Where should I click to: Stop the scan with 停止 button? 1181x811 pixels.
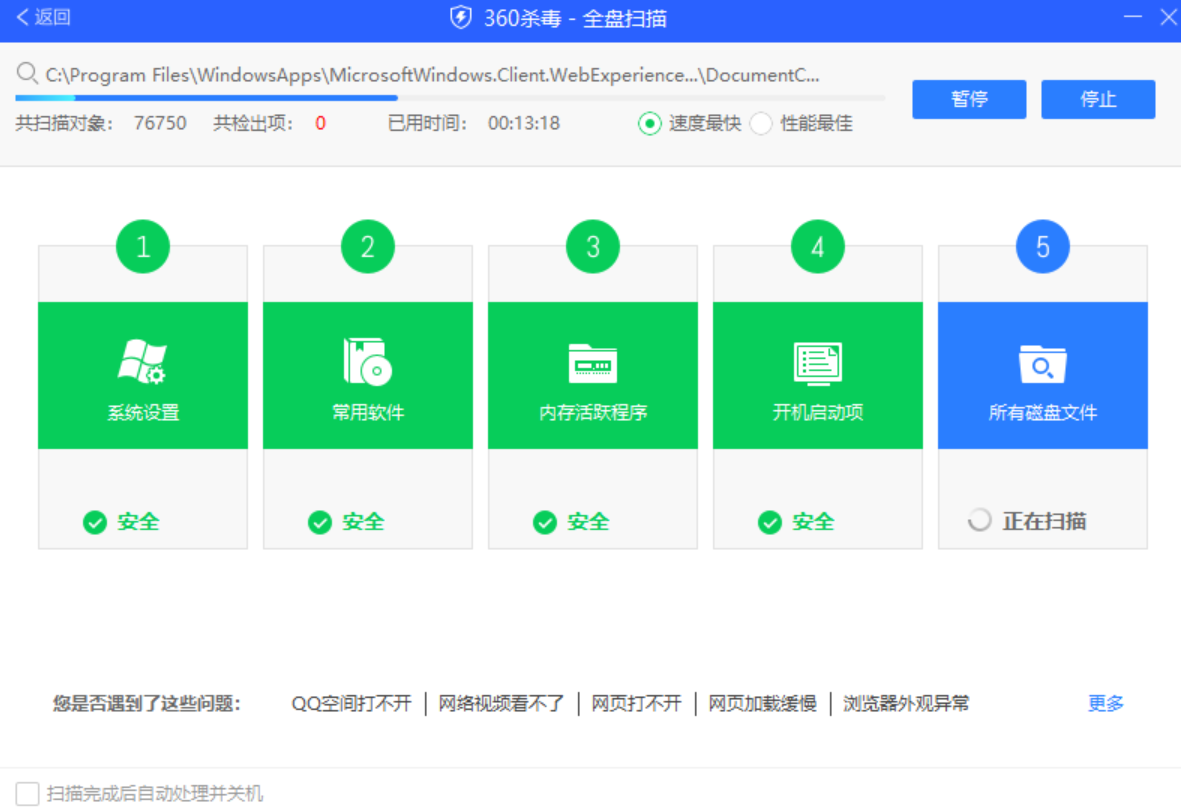tap(1097, 99)
